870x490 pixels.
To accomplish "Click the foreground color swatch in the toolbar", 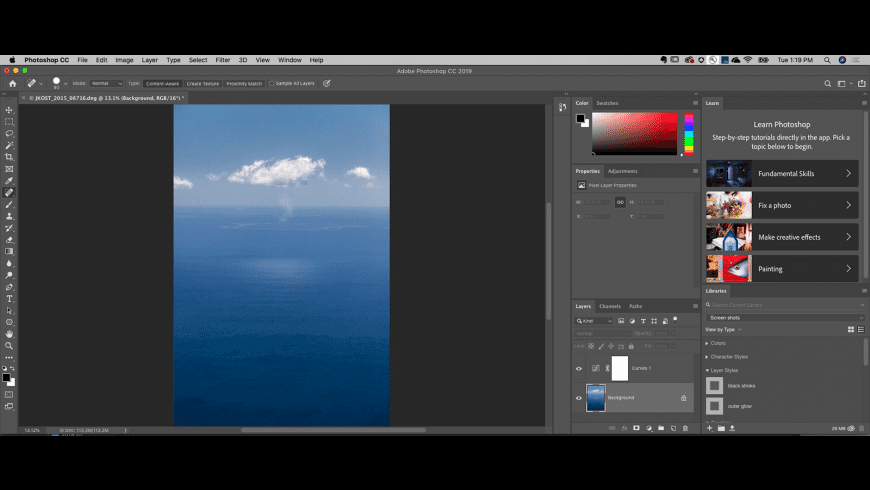I will pos(7,377).
